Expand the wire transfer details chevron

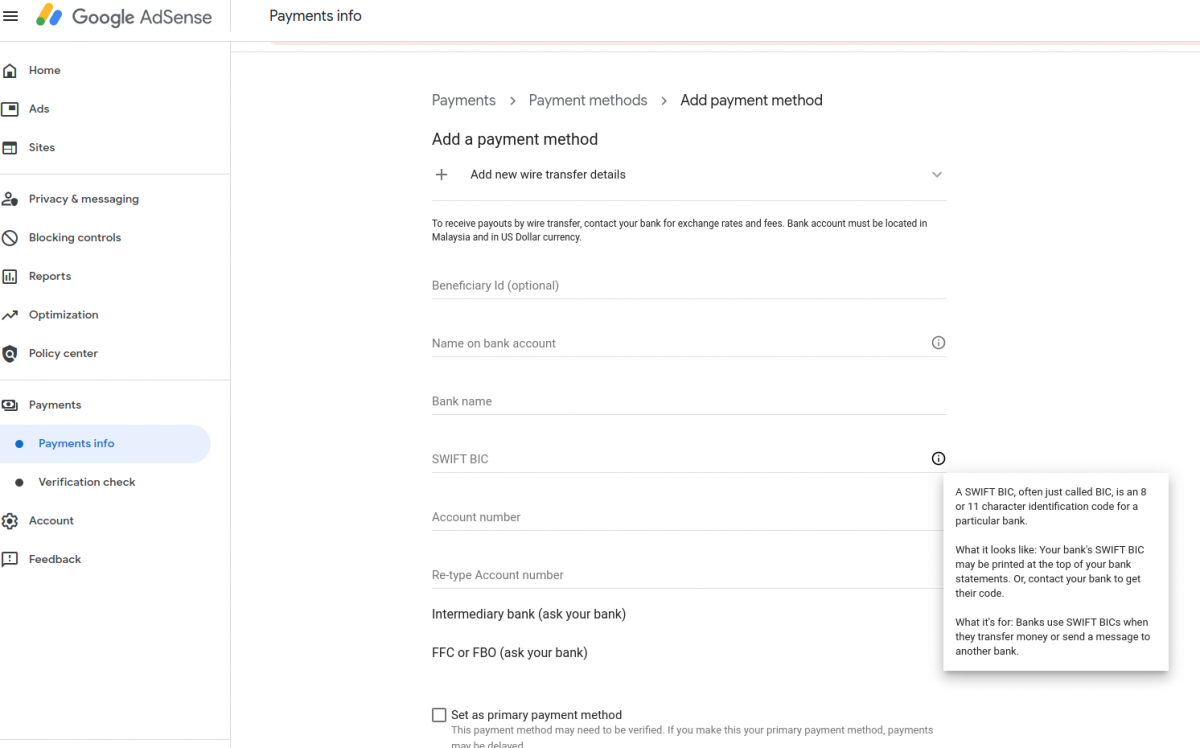pos(937,175)
